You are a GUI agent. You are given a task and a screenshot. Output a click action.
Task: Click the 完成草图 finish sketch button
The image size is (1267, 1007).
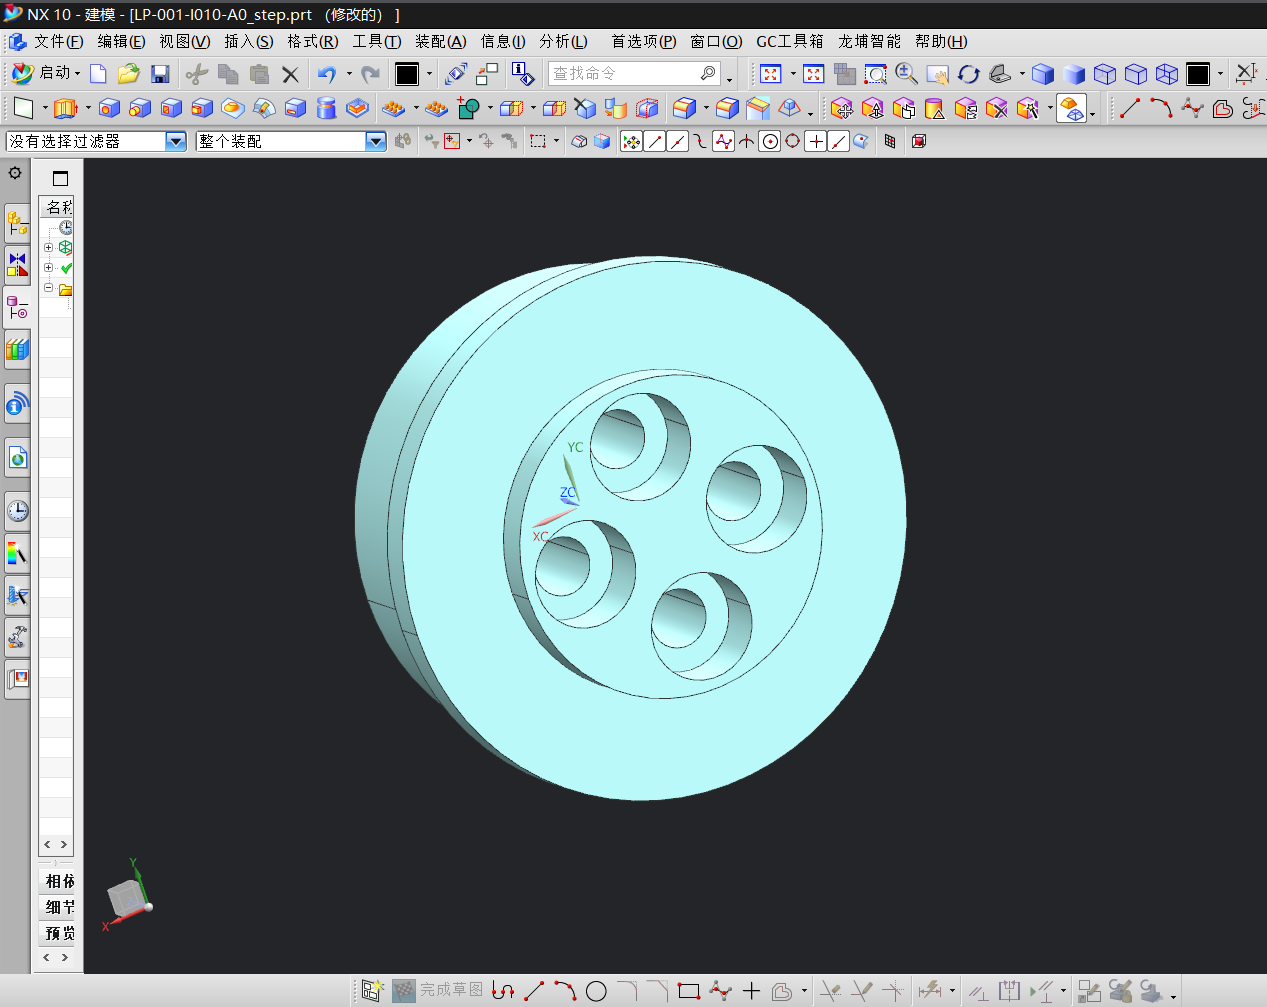(x=438, y=990)
